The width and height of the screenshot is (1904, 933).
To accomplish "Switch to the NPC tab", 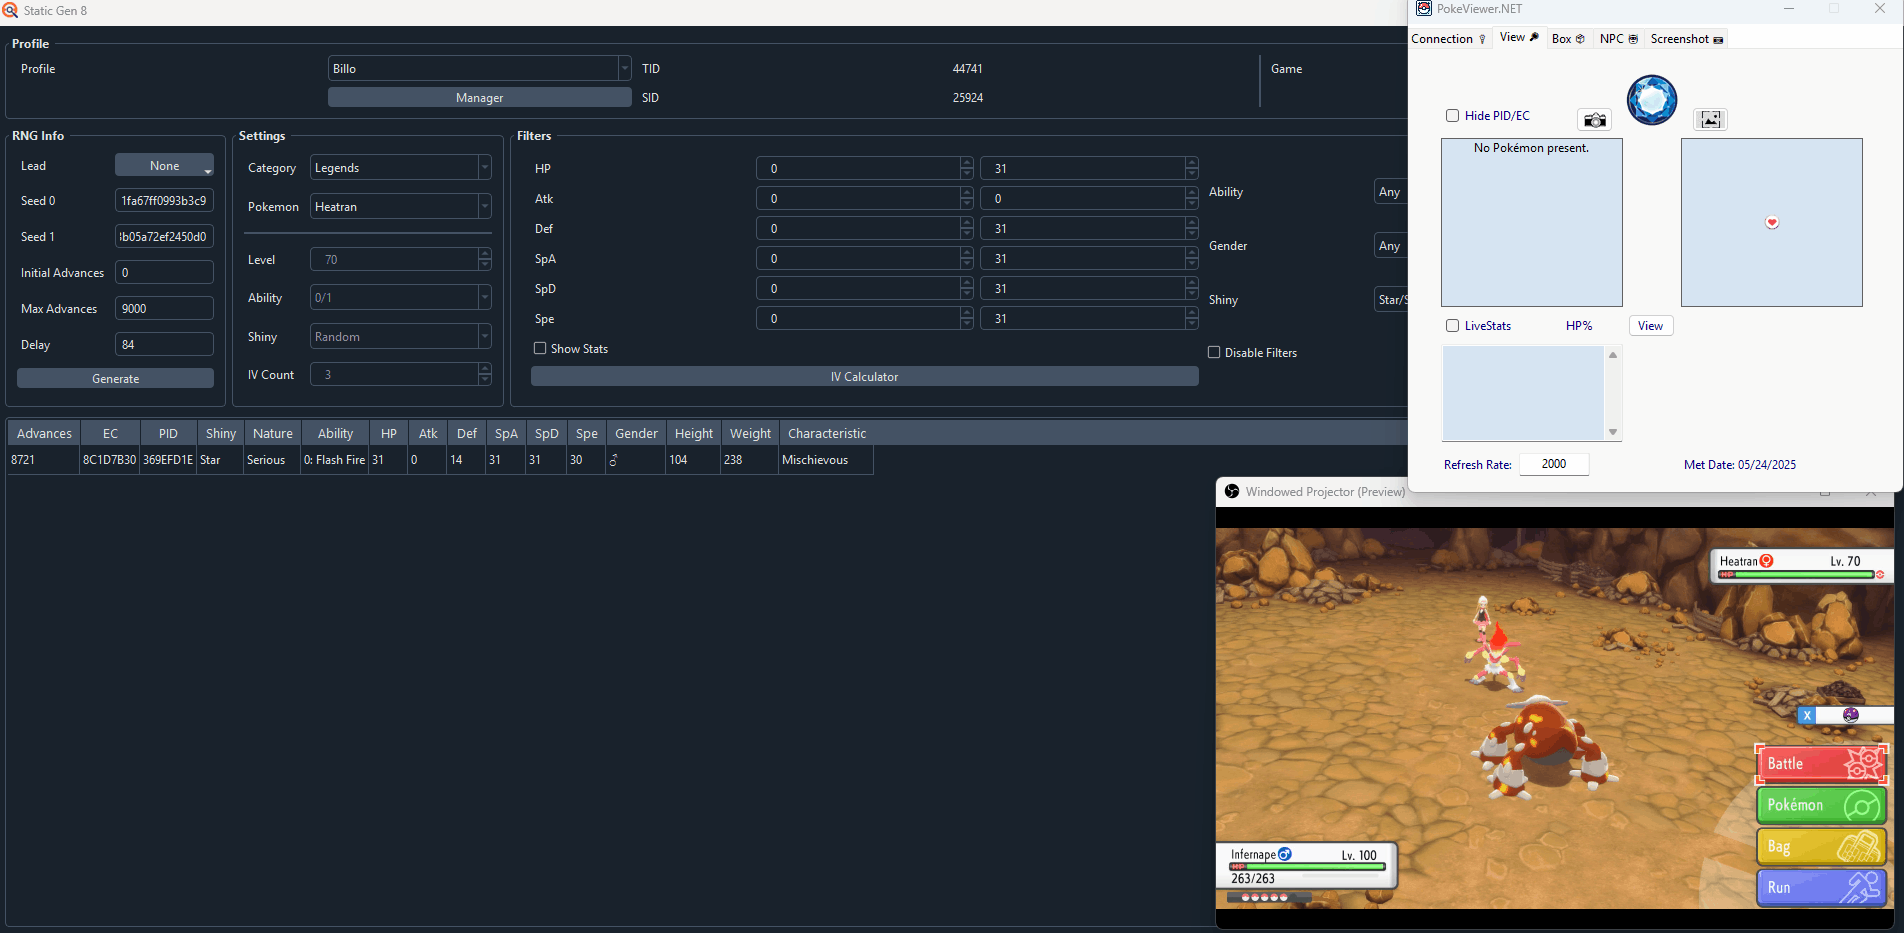I will (x=1618, y=39).
